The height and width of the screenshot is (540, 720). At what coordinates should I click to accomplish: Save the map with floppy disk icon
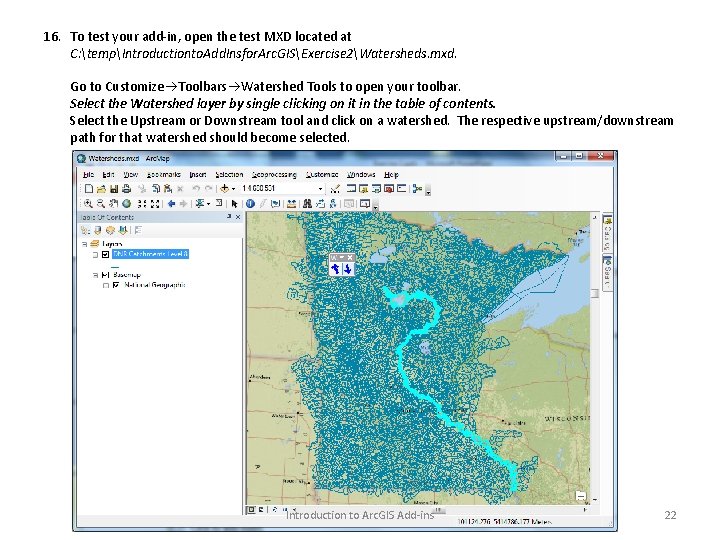(x=114, y=189)
